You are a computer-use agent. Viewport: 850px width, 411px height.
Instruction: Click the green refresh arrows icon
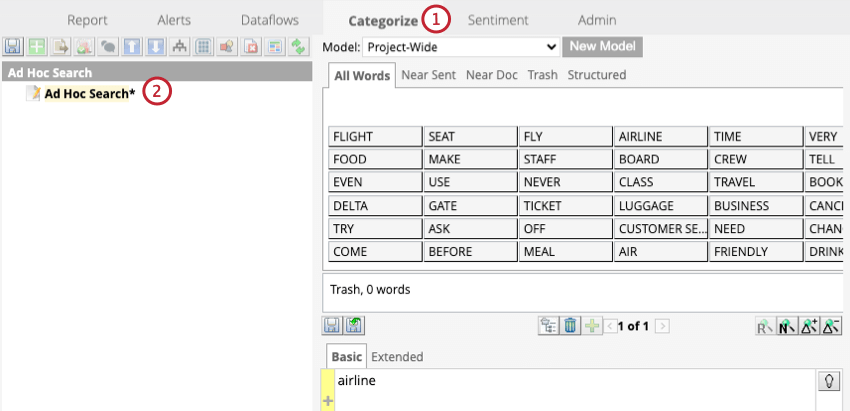[x=297, y=46]
